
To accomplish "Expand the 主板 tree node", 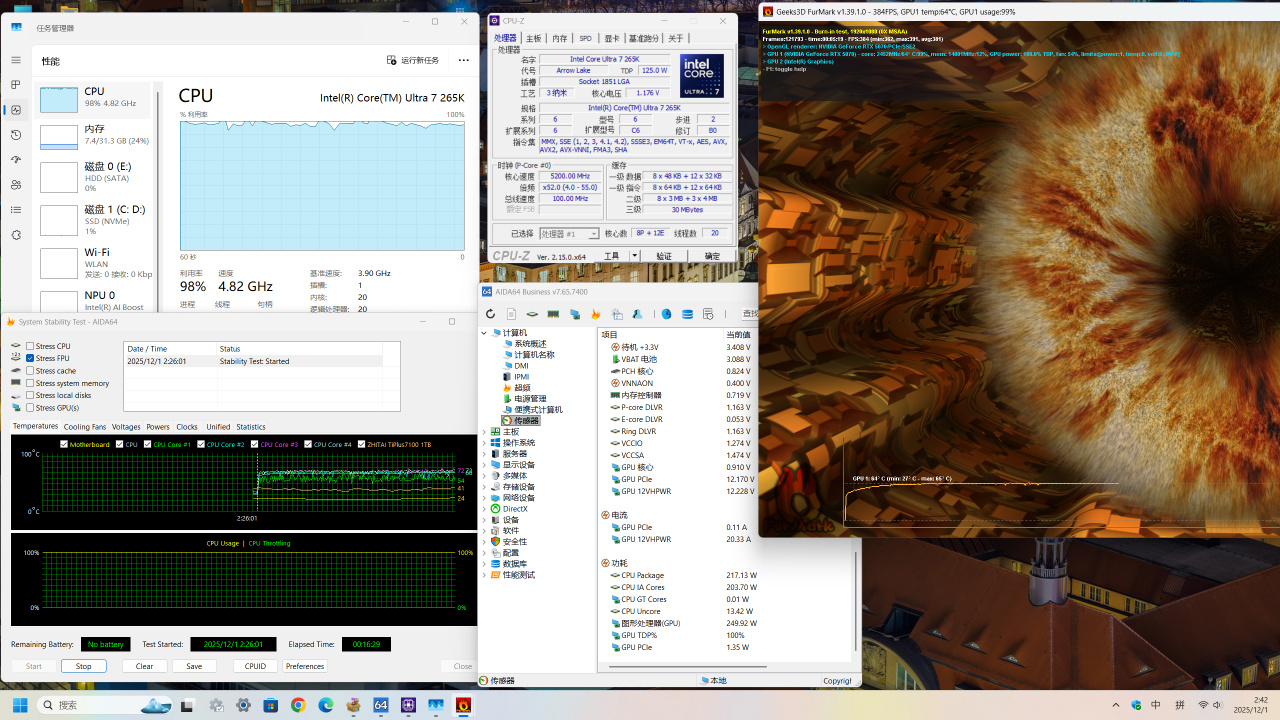I will (485, 432).
